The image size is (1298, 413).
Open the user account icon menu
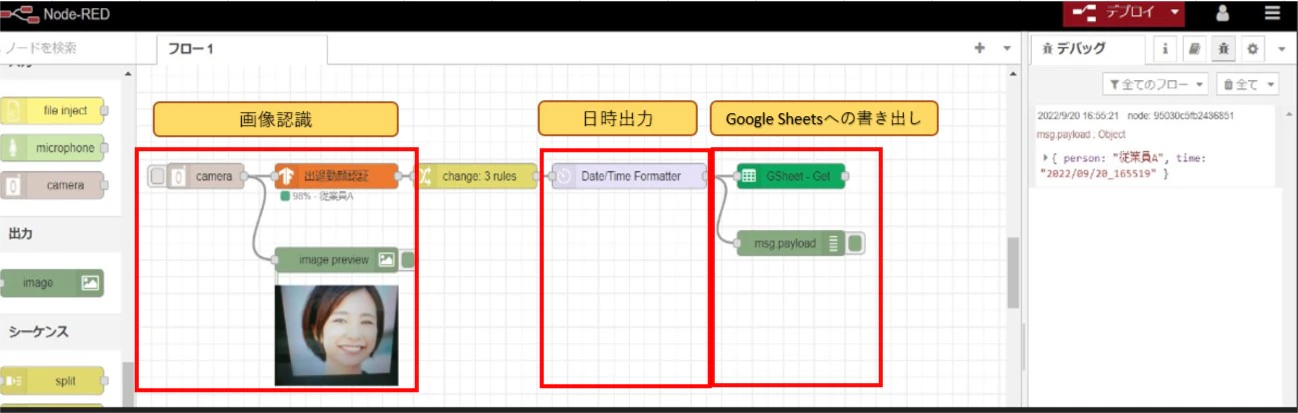1222,13
